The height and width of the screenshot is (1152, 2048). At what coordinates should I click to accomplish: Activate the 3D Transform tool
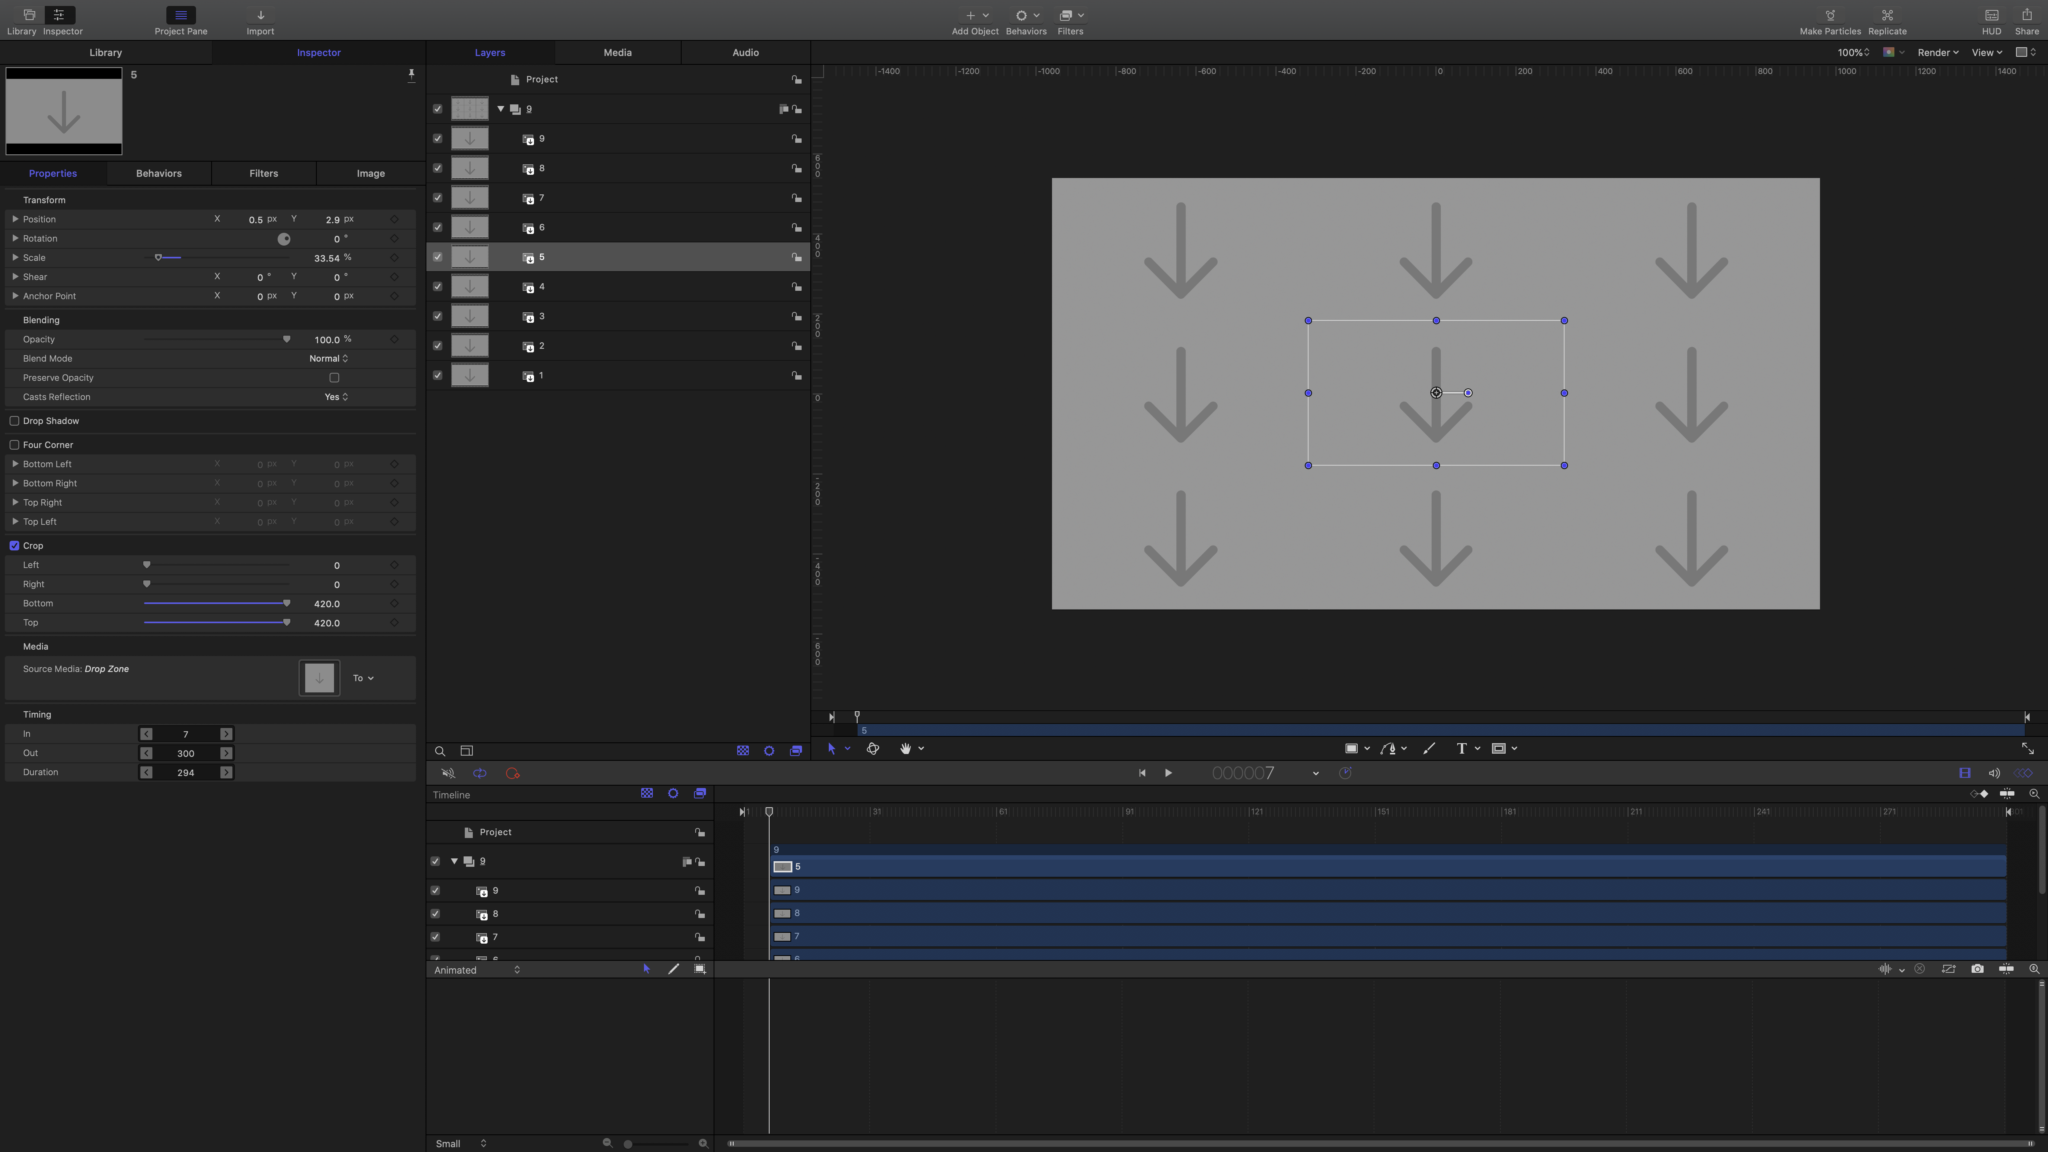[x=872, y=748]
